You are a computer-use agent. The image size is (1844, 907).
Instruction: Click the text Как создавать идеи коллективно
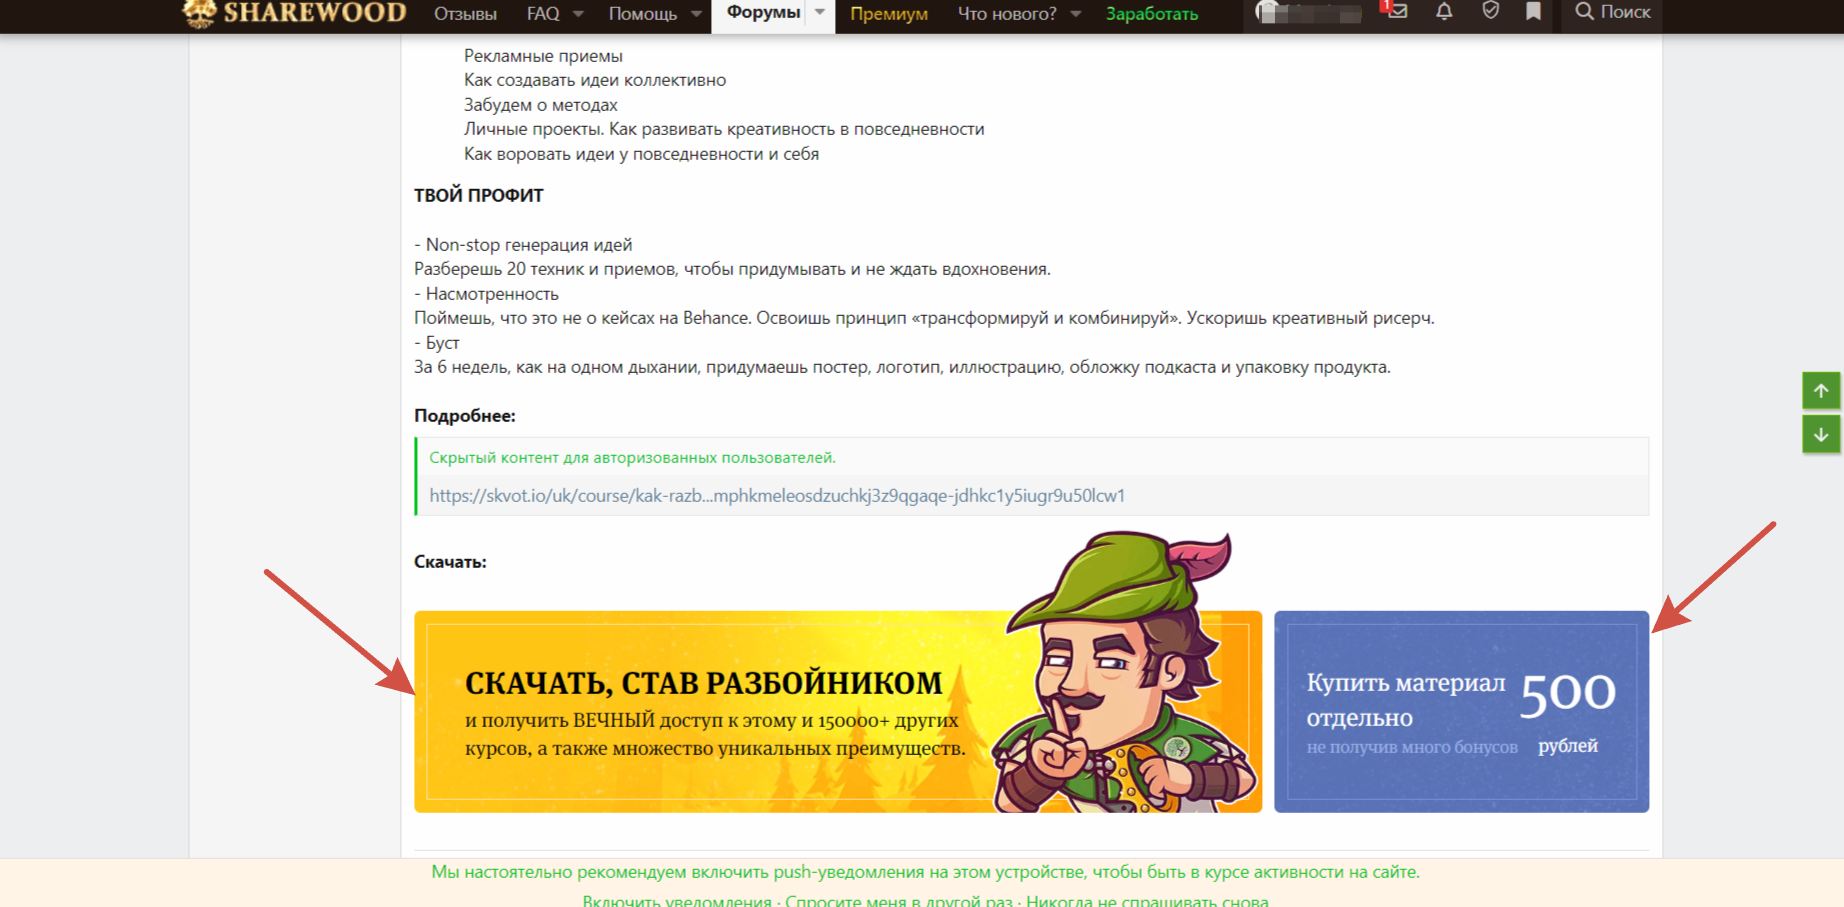[x=595, y=80]
